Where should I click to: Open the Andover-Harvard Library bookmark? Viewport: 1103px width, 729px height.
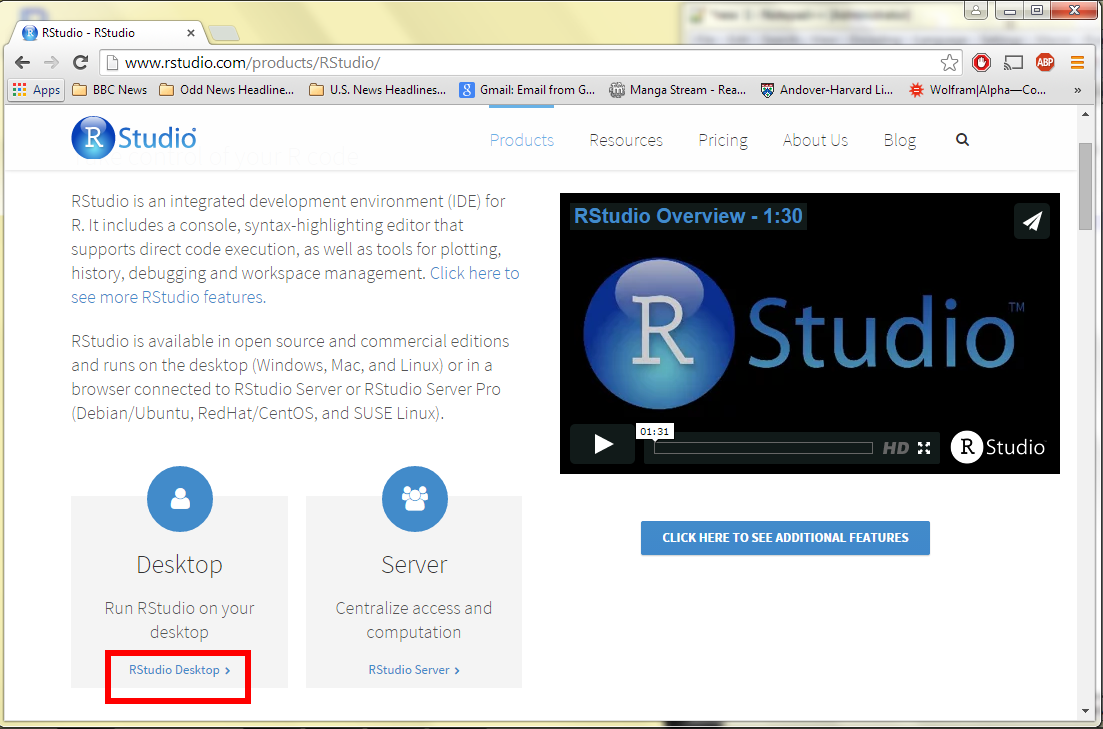827,90
